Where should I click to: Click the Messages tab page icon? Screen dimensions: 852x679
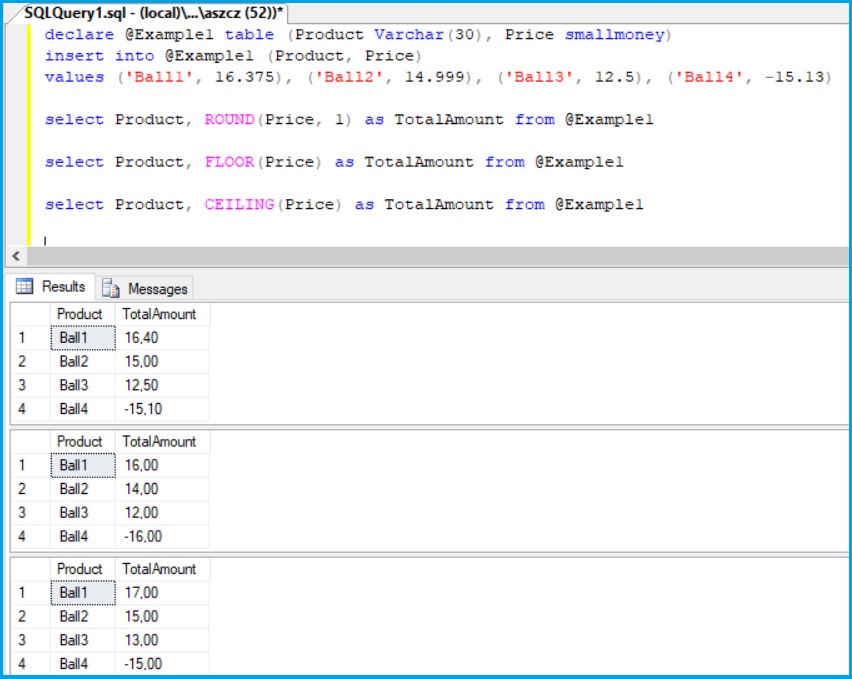pos(111,288)
